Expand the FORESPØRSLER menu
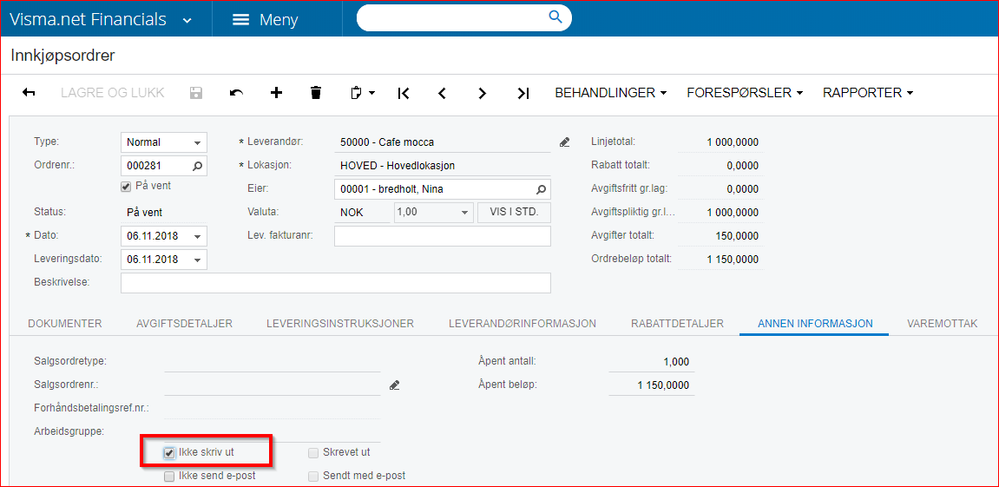 [745, 93]
